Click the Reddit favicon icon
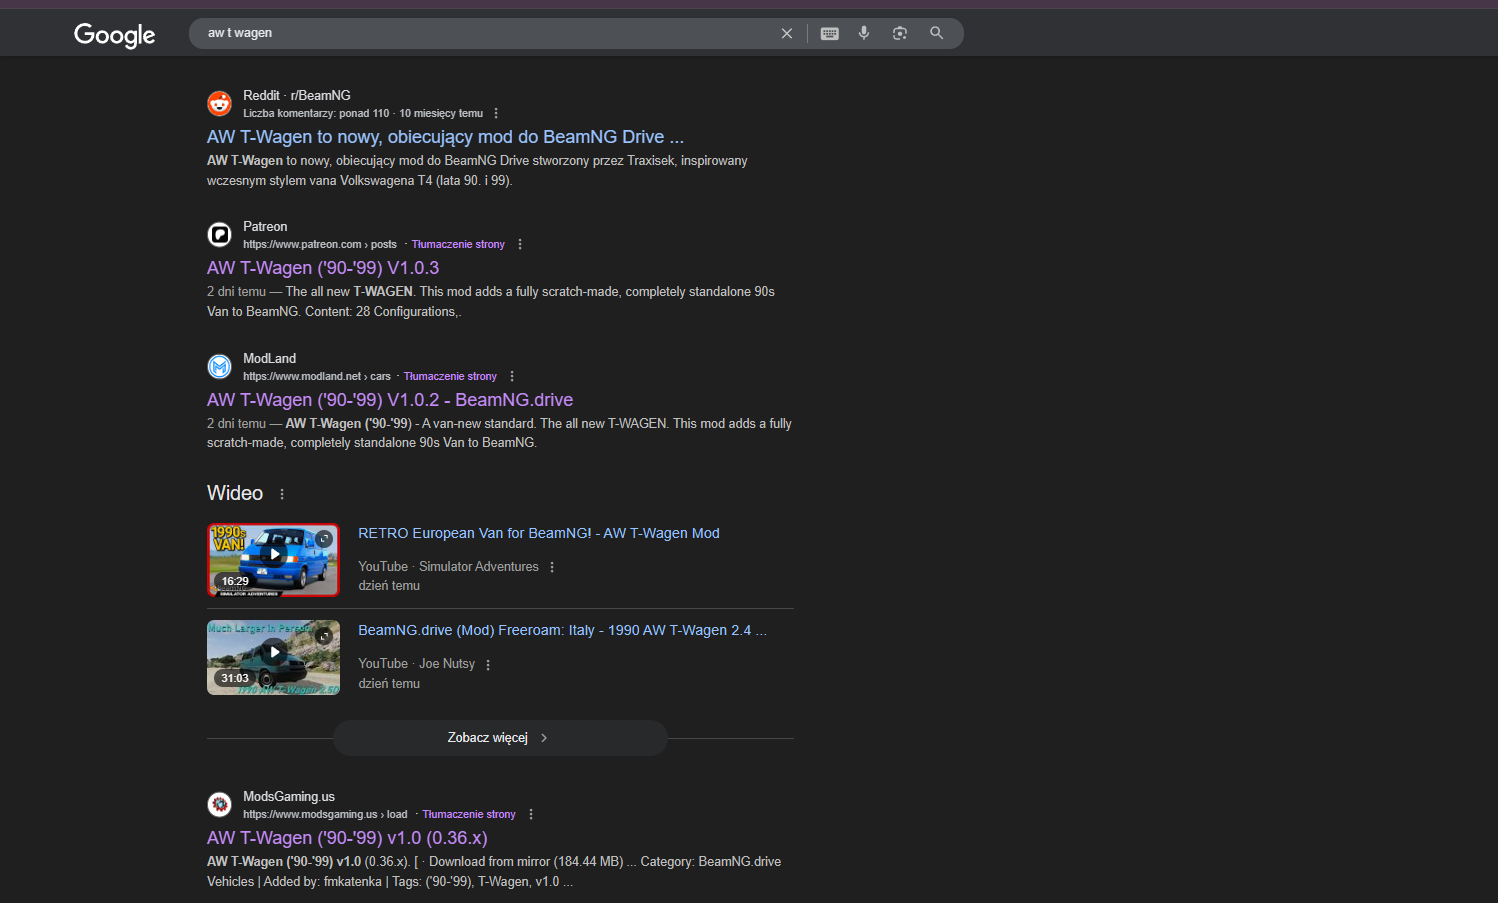Viewport: 1498px width, 903px height. [x=220, y=103]
